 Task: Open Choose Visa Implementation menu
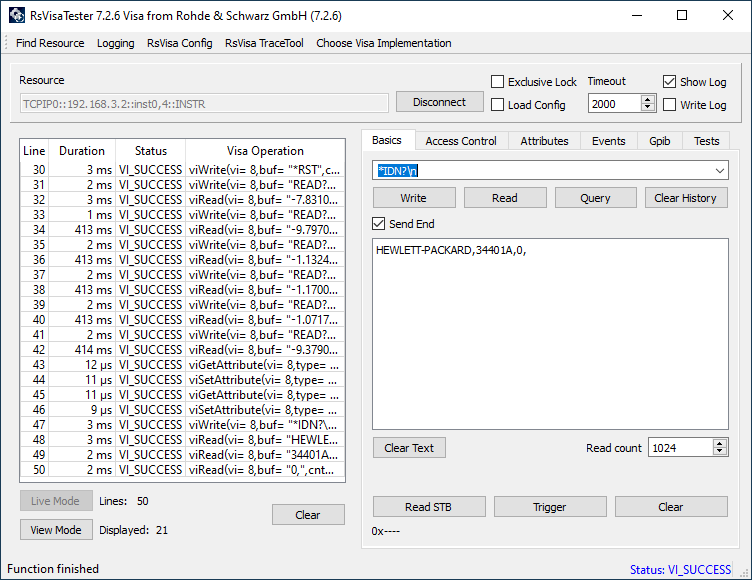(384, 43)
